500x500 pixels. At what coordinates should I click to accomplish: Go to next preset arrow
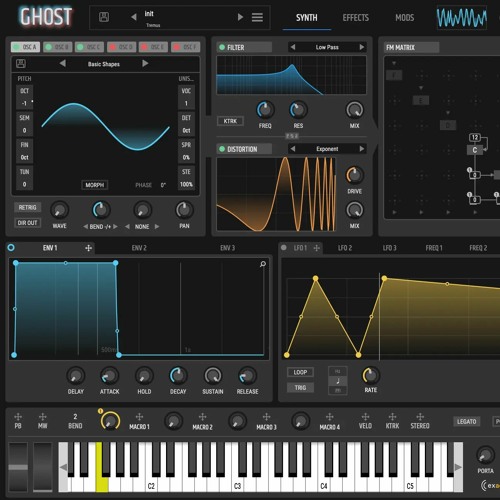(240, 17)
